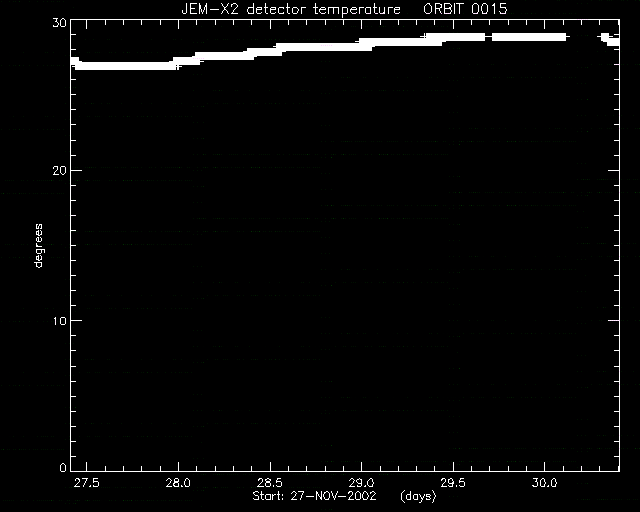
Task: Click the data gap between the last two curve segments
Action: [x=584, y=37]
